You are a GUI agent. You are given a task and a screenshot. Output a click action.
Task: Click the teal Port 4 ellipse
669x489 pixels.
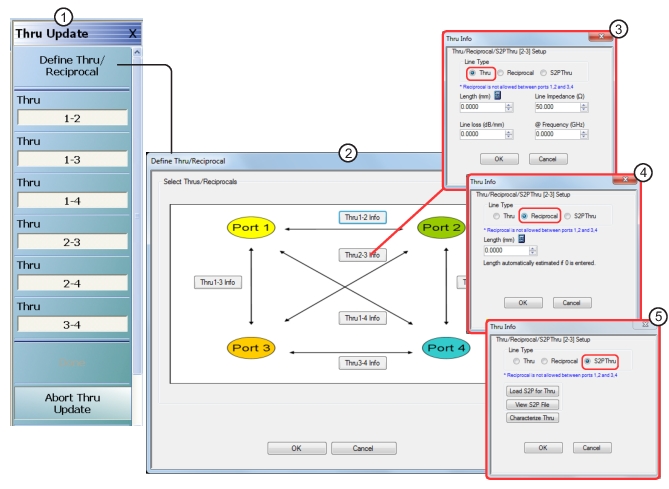pos(446,348)
